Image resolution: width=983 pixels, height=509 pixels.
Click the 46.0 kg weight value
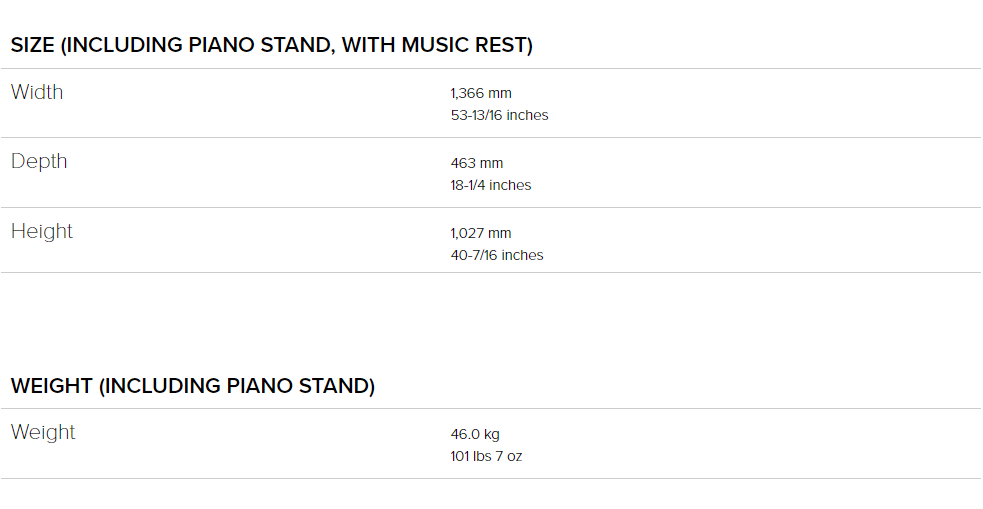[475, 434]
